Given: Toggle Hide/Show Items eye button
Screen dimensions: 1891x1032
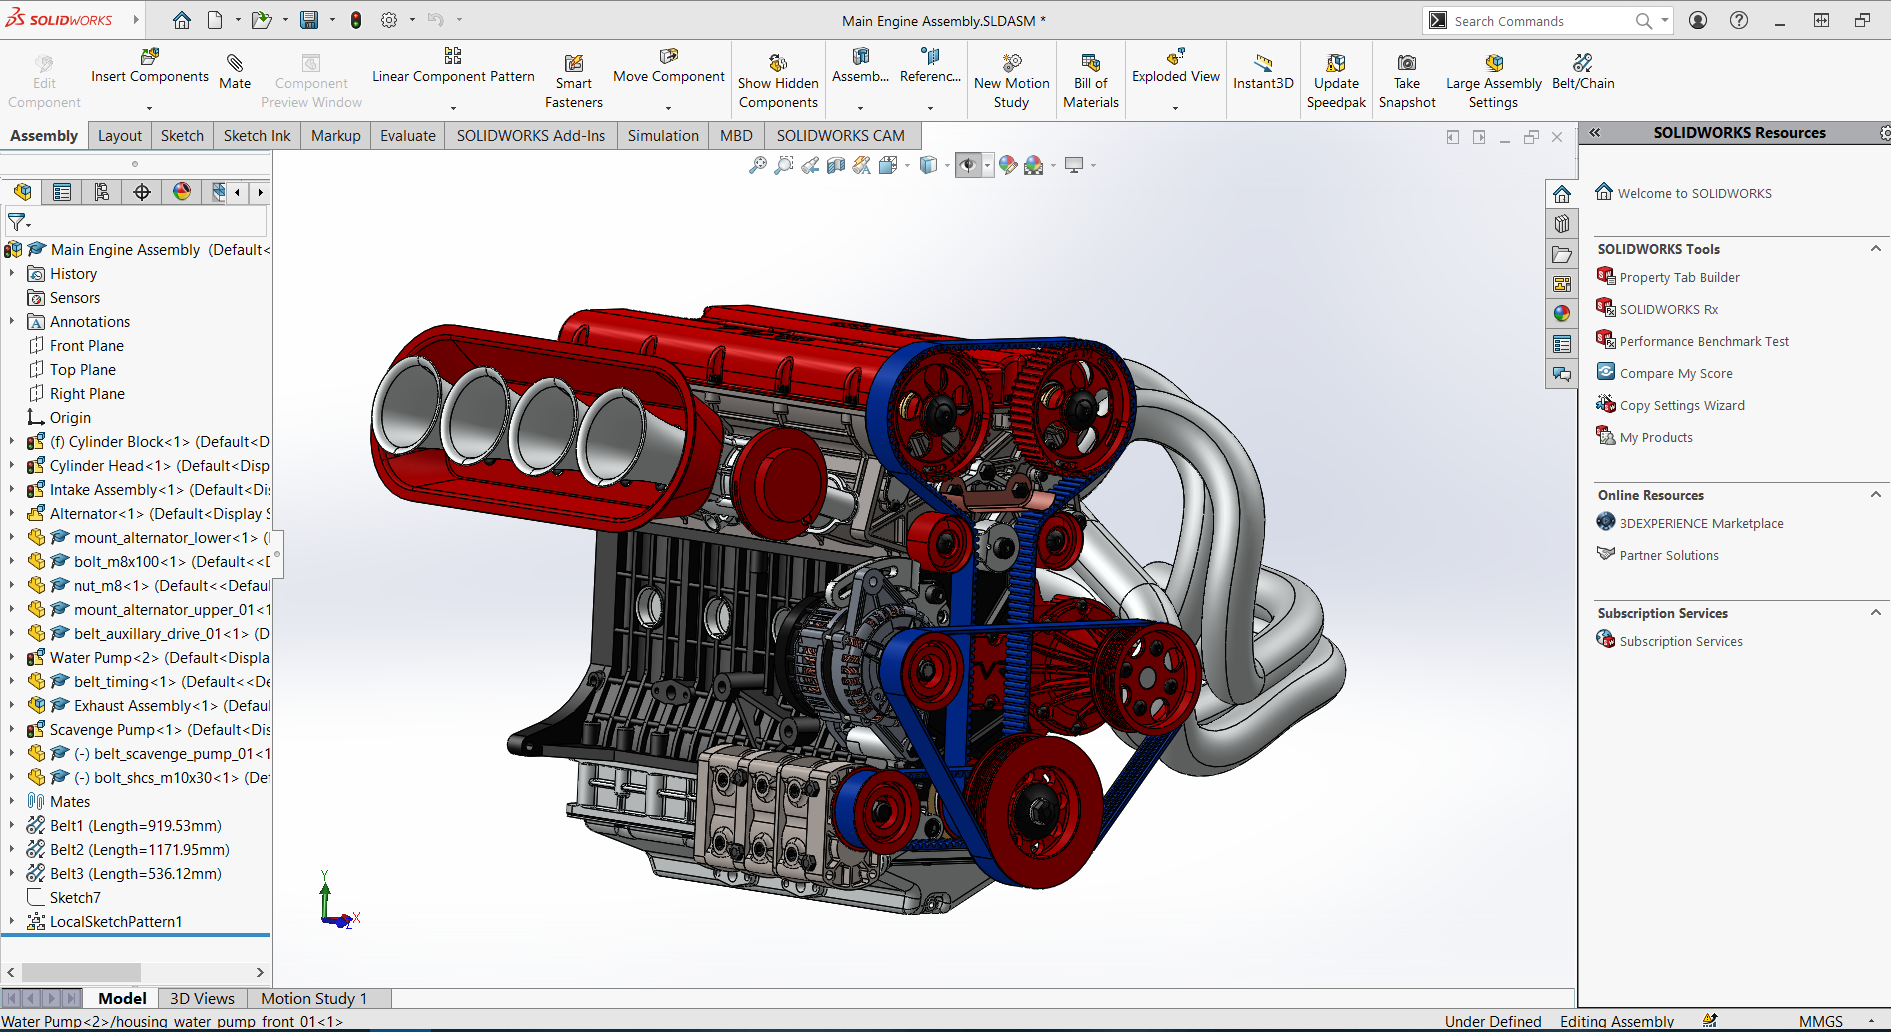Looking at the screenshot, I should (x=967, y=165).
